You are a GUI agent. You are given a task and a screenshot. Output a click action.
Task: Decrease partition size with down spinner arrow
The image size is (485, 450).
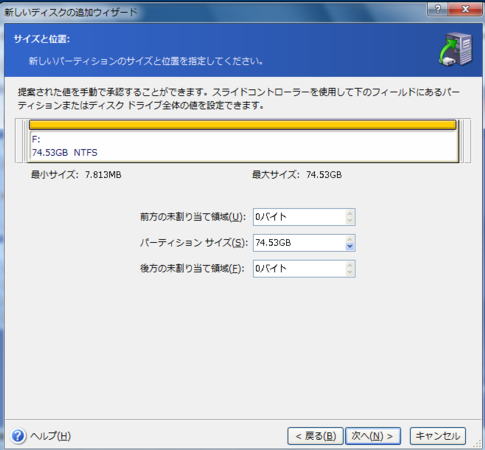[349, 246]
